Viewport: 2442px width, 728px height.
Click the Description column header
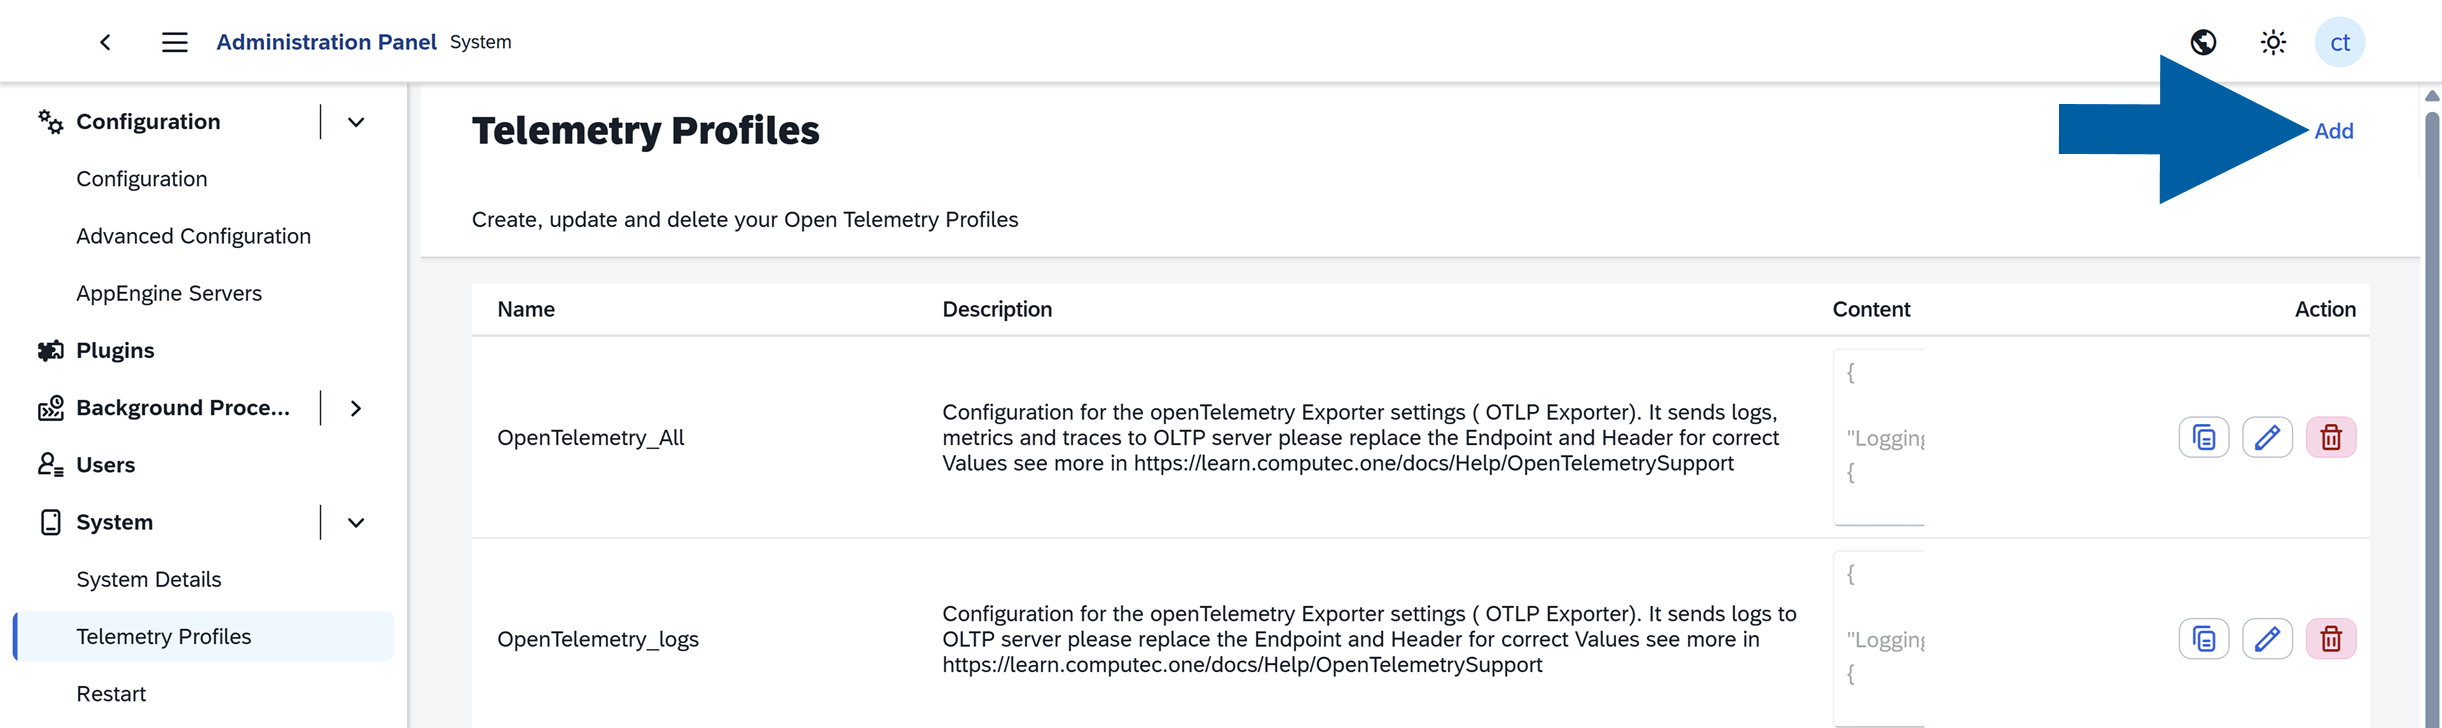997,309
